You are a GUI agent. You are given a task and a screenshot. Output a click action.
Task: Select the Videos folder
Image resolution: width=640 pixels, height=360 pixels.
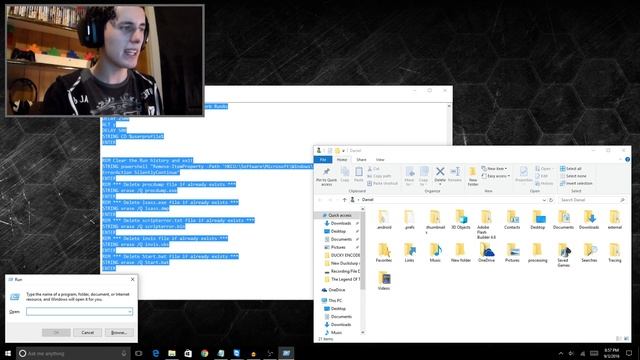click(x=384, y=281)
